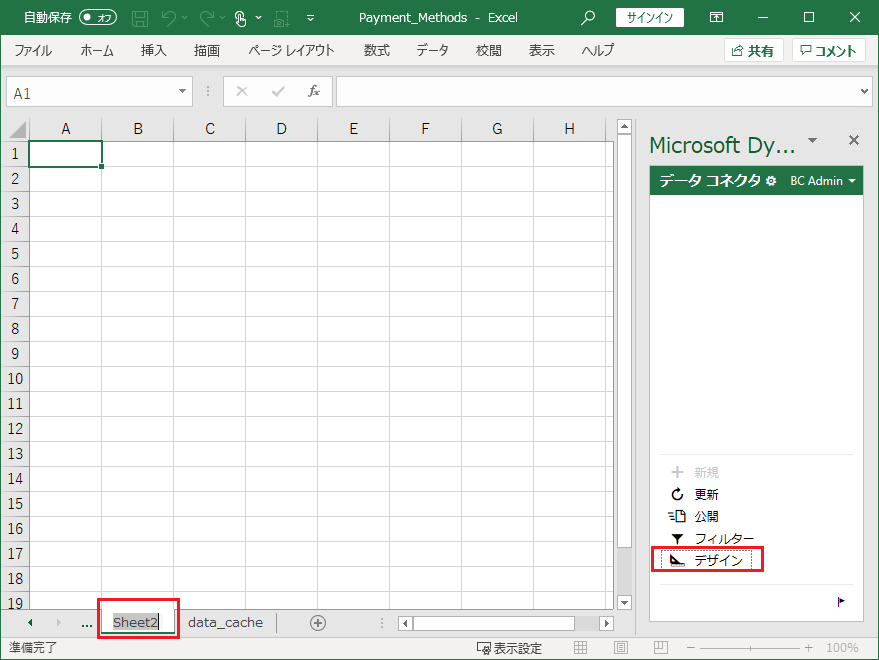Open Data Connector settings gear icon
The image size is (879, 660).
click(770, 181)
